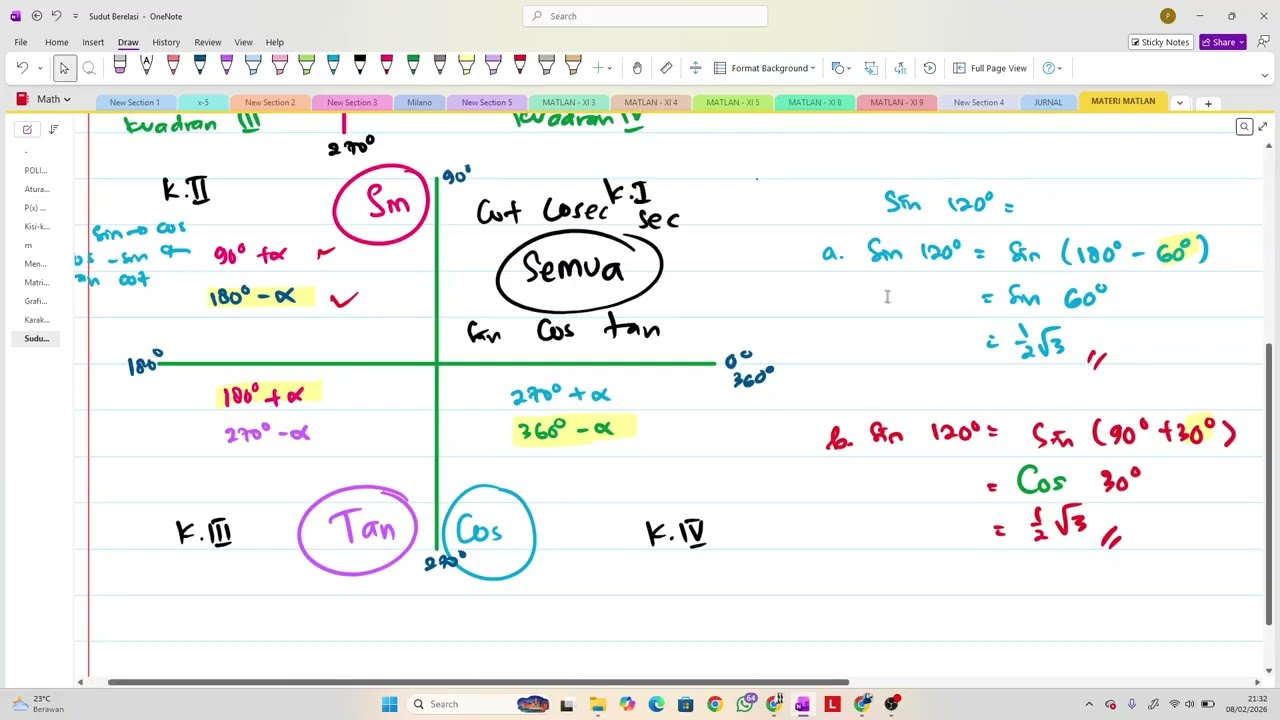Open the History tab

(x=166, y=42)
